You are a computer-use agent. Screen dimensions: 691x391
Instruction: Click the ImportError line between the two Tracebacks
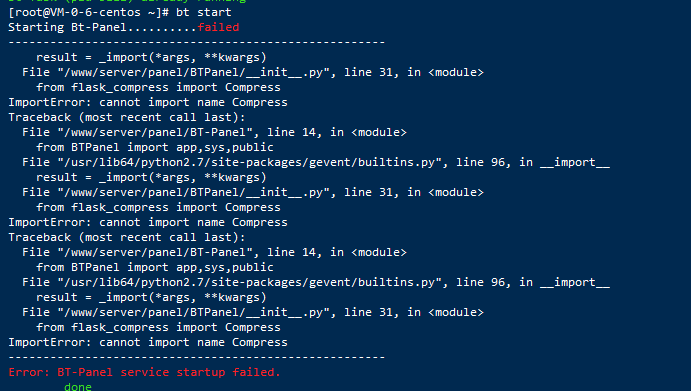(148, 222)
